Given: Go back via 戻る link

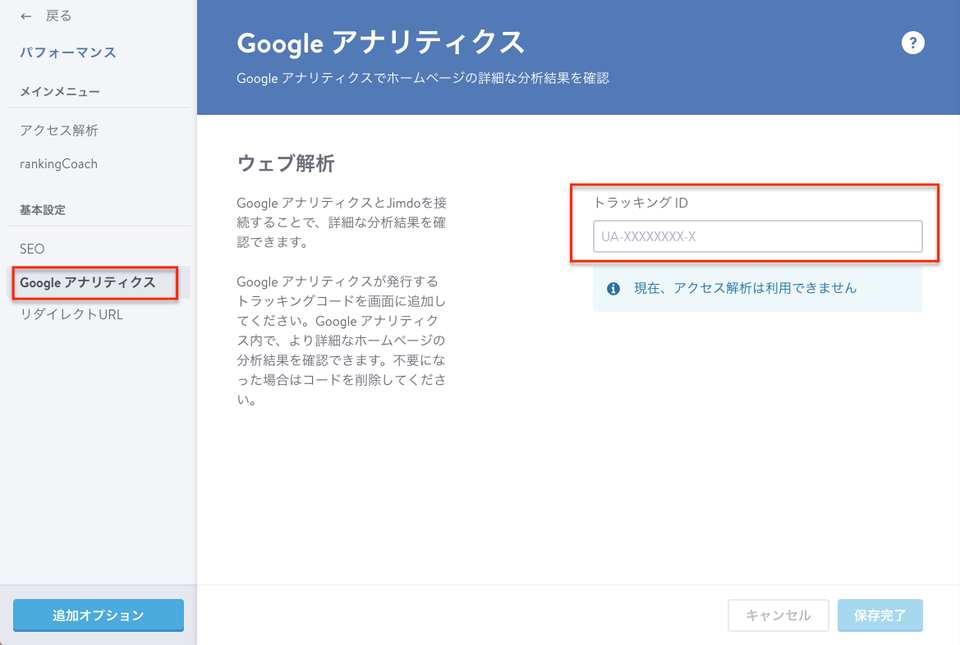Looking at the screenshot, I should [x=59, y=16].
